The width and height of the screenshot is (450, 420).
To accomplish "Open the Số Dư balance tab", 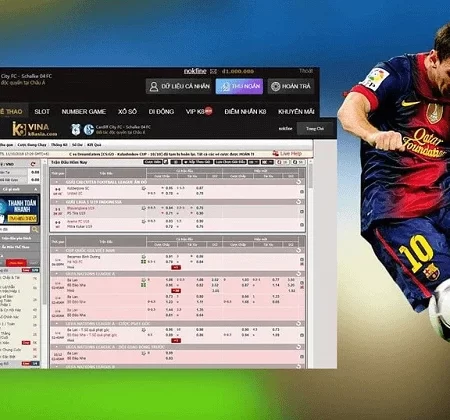I will coord(77,145).
